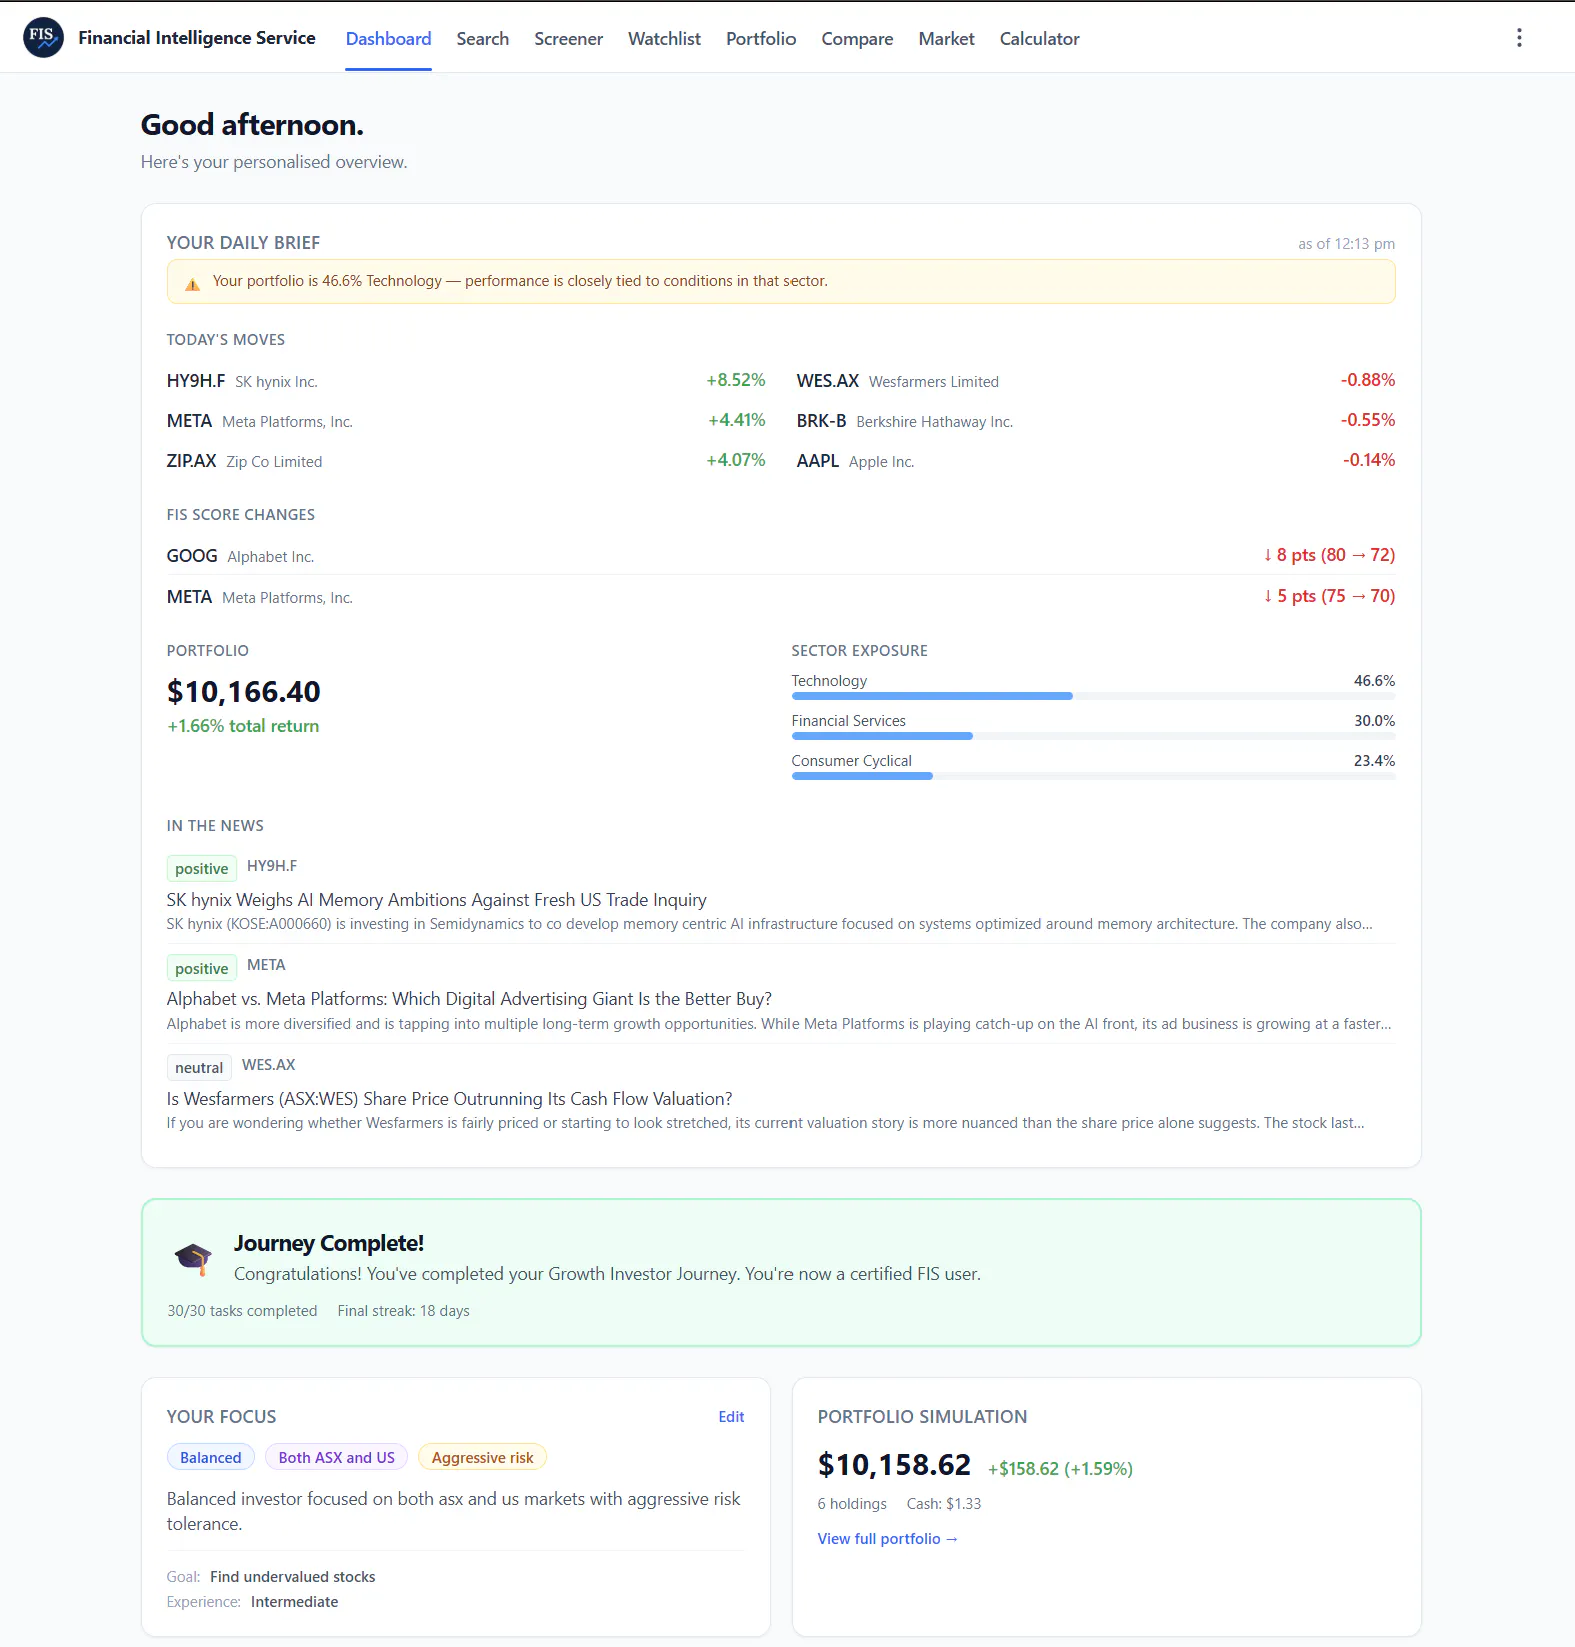Click the FIS logo icon
Screen dimensions: 1575x1647
[43, 38]
